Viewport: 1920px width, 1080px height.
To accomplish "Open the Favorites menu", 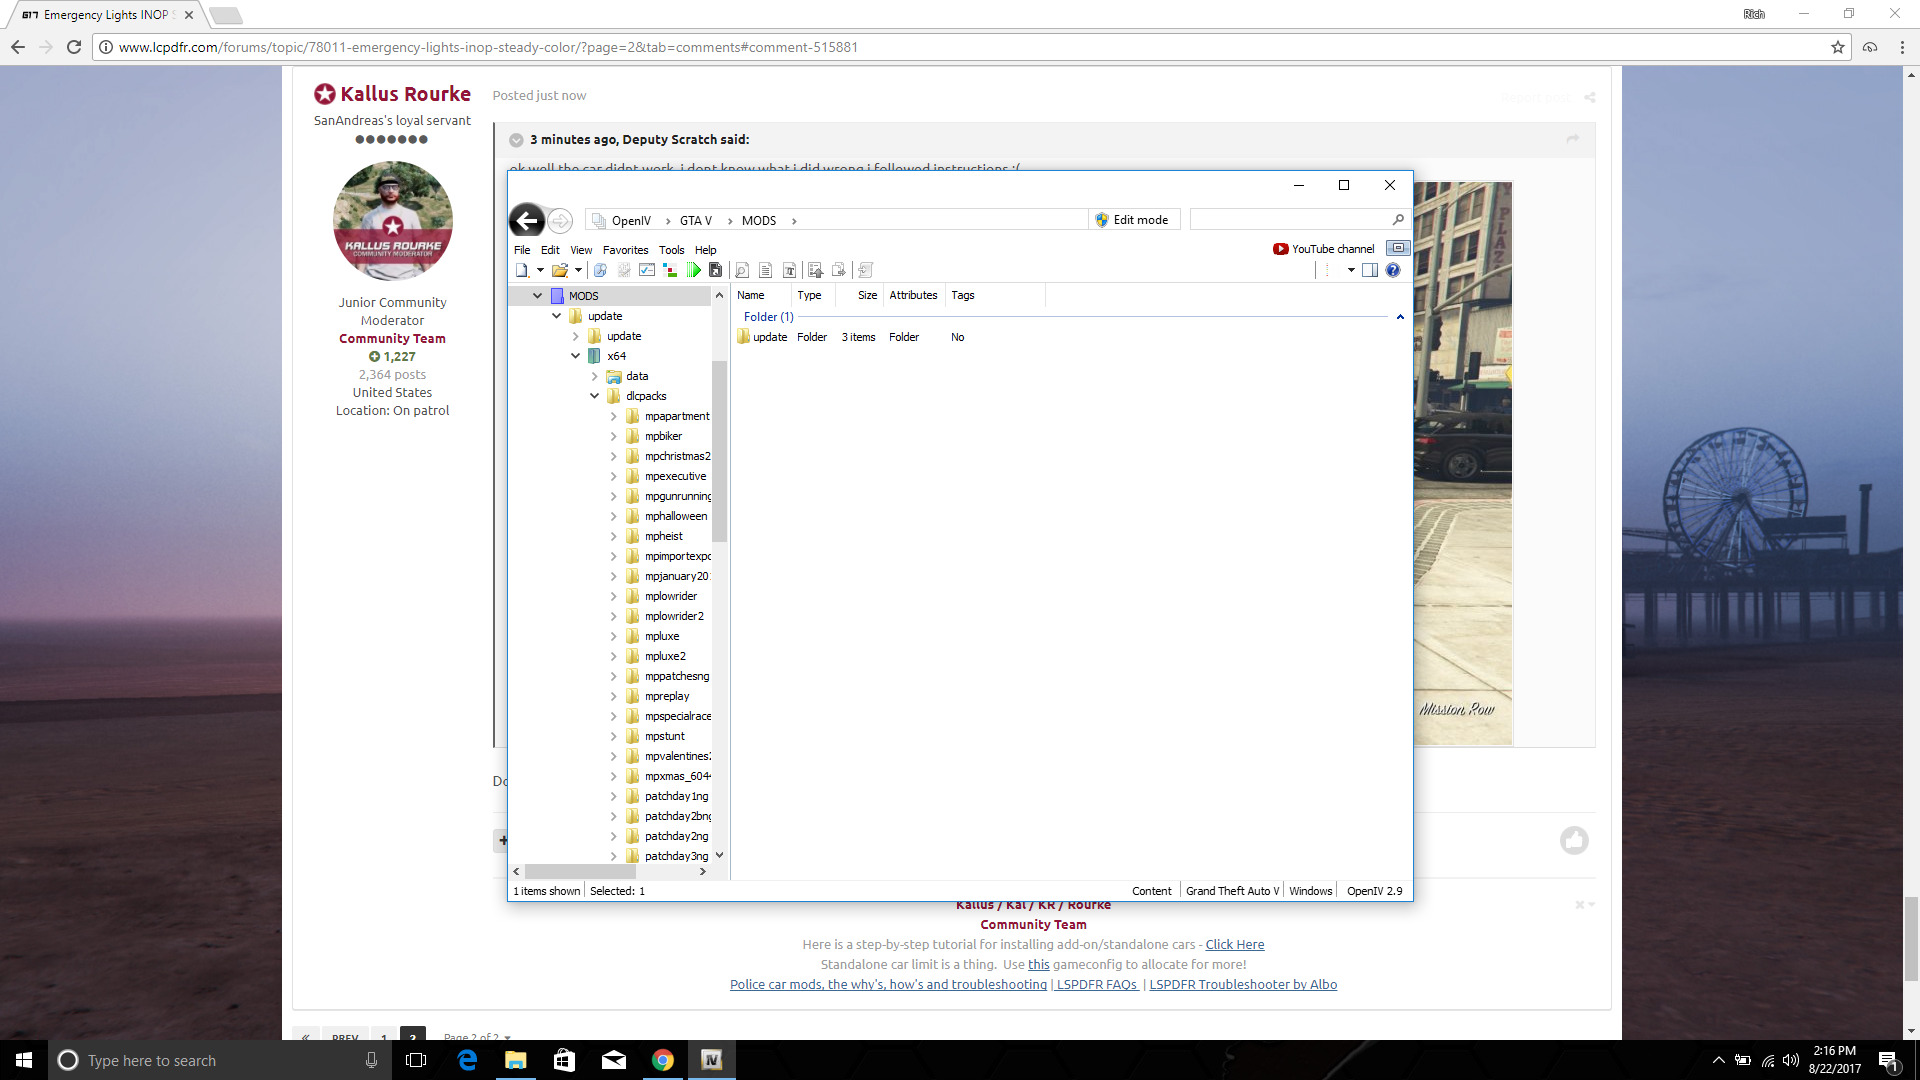I will pyautogui.click(x=625, y=250).
